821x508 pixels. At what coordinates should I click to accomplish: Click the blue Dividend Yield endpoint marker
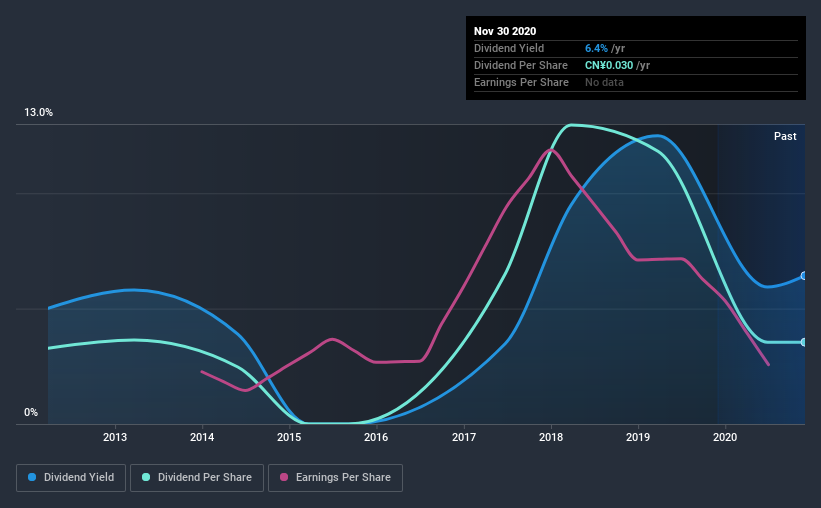coord(803,276)
